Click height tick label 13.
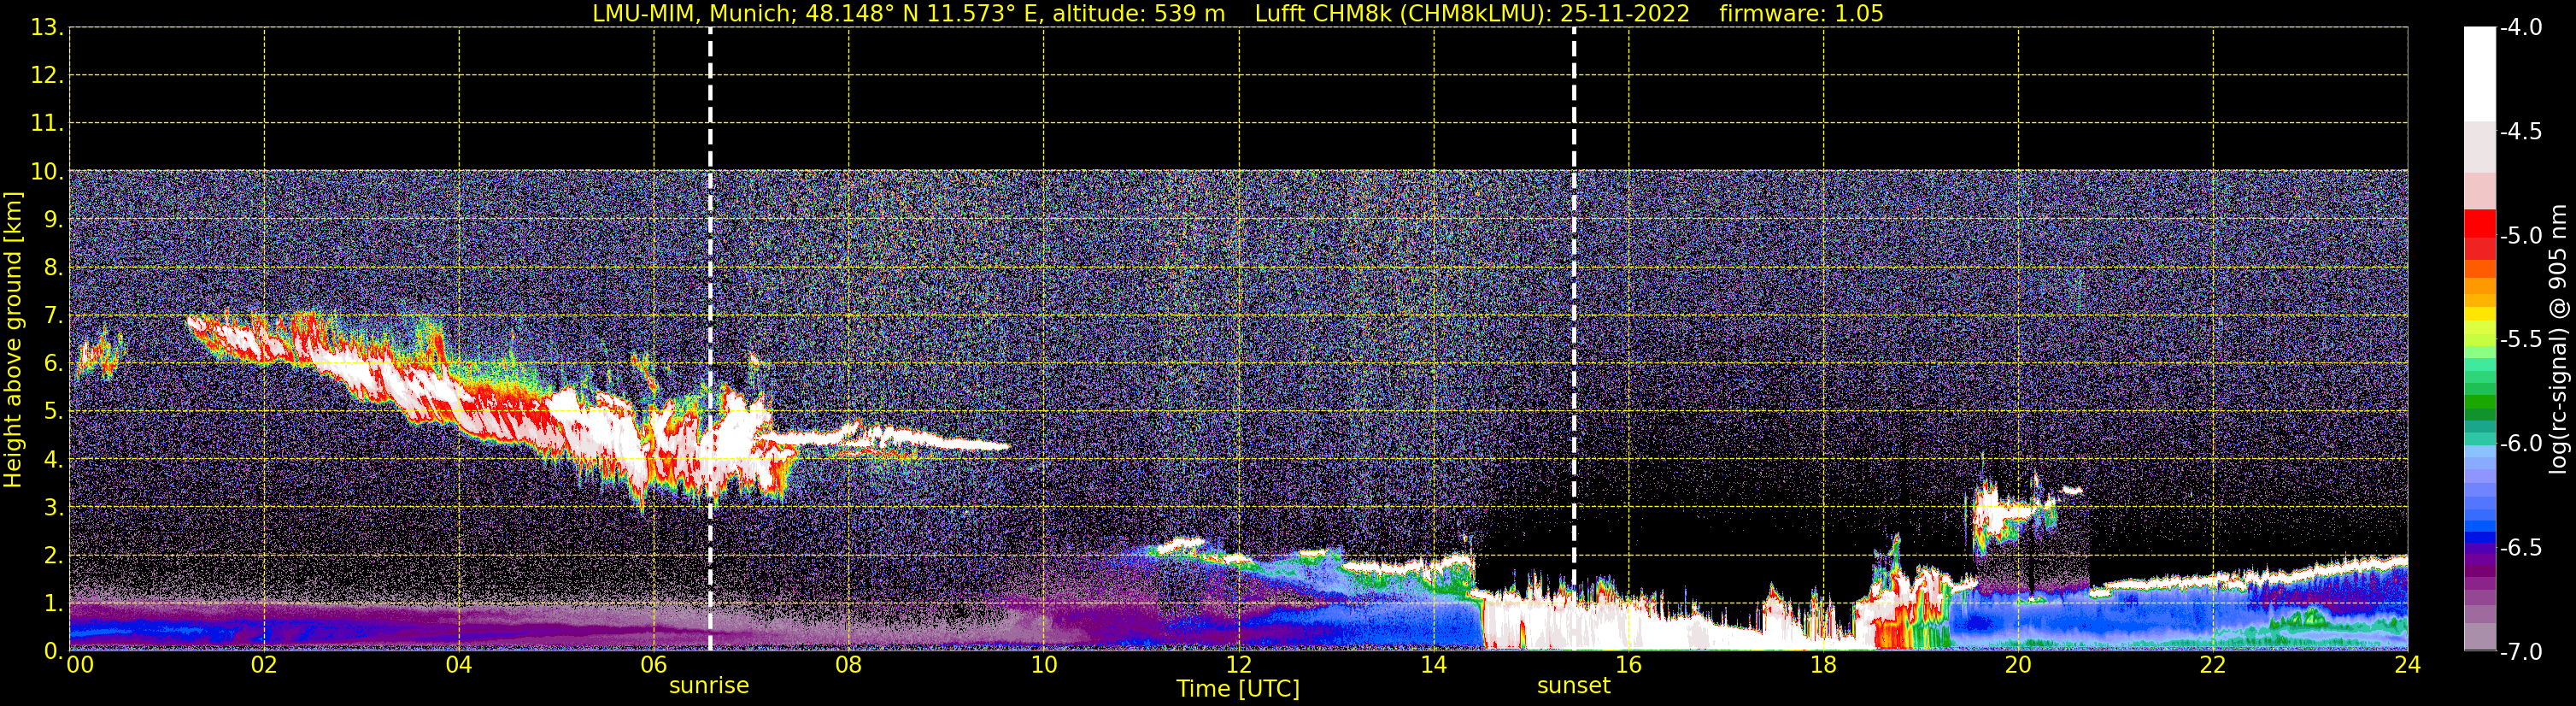2576x706 pixels. (x=46, y=28)
